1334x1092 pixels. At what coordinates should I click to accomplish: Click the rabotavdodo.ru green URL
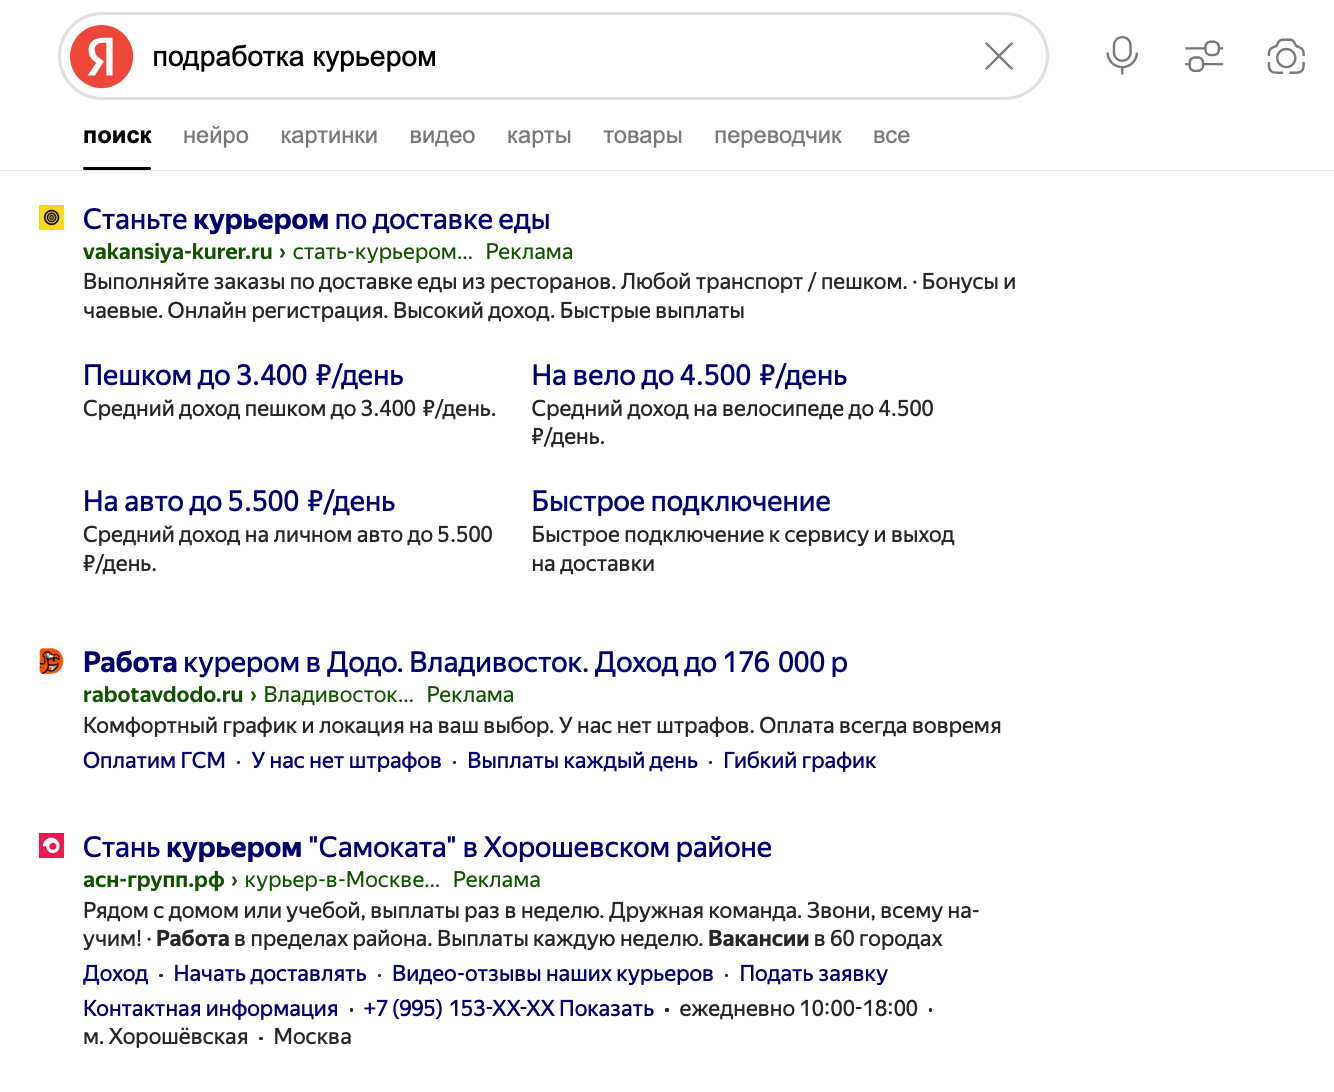(x=163, y=694)
